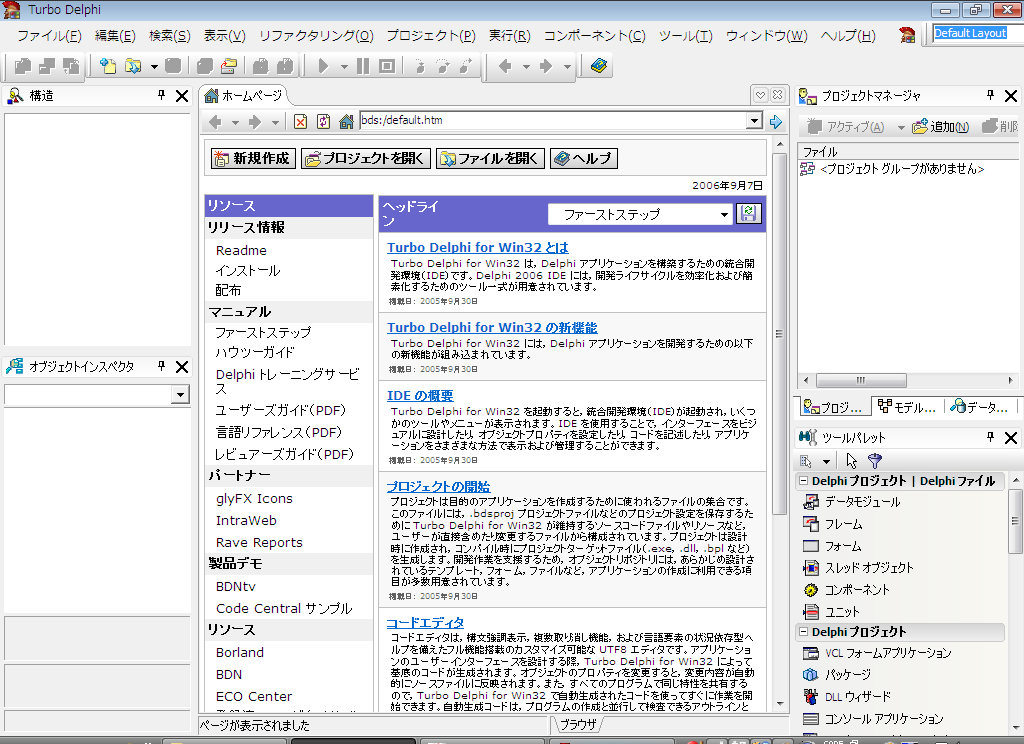Click the helmet icon by layout box
The height and width of the screenshot is (744, 1024).
pos(906,35)
